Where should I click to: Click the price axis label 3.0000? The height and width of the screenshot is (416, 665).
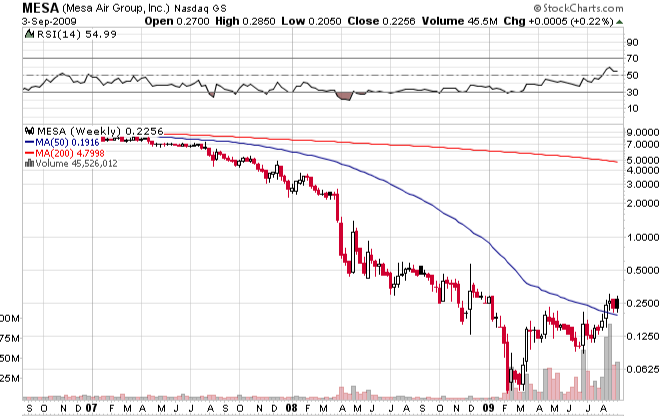(643, 184)
